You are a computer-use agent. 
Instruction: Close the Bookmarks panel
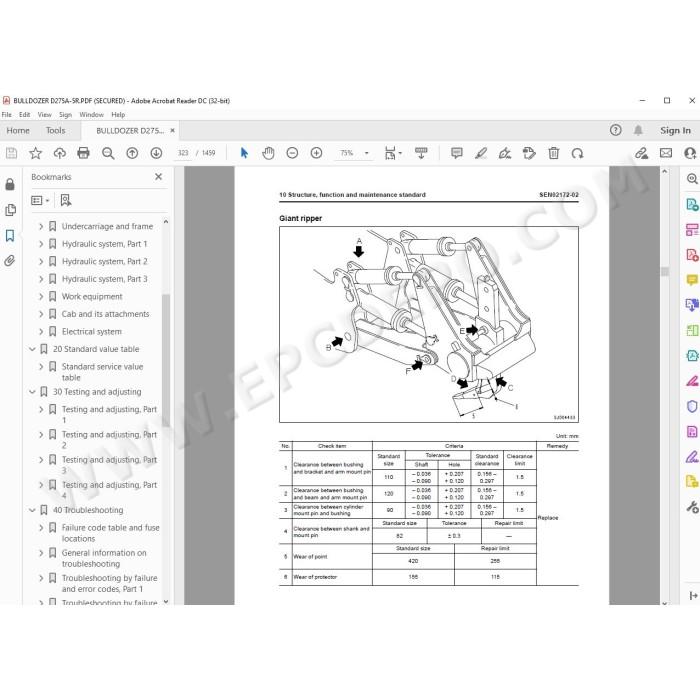click(x=158, y=177)
